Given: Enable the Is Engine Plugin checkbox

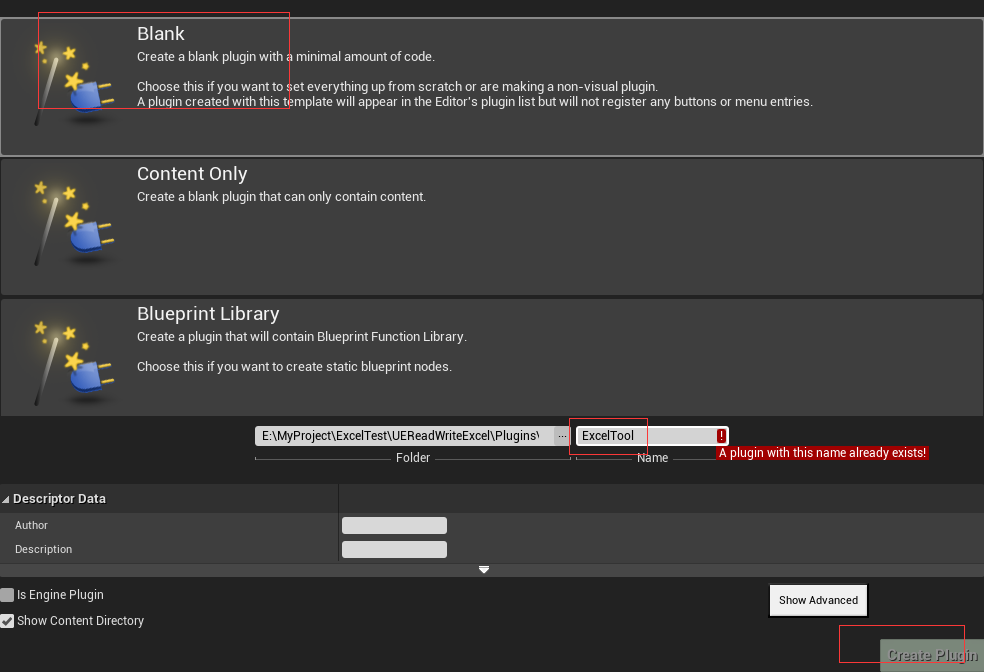Looking at the screenshot, I should click(7, 594).
